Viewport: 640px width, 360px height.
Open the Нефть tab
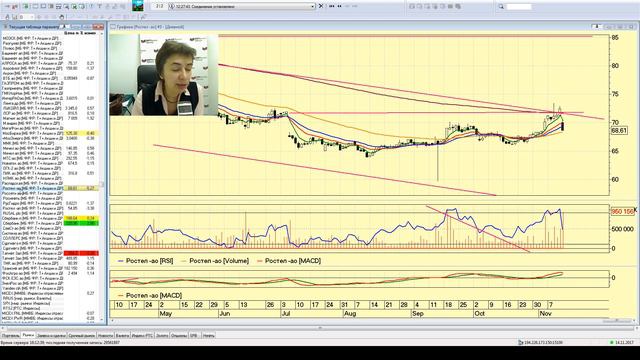click(x=209, y=336)
